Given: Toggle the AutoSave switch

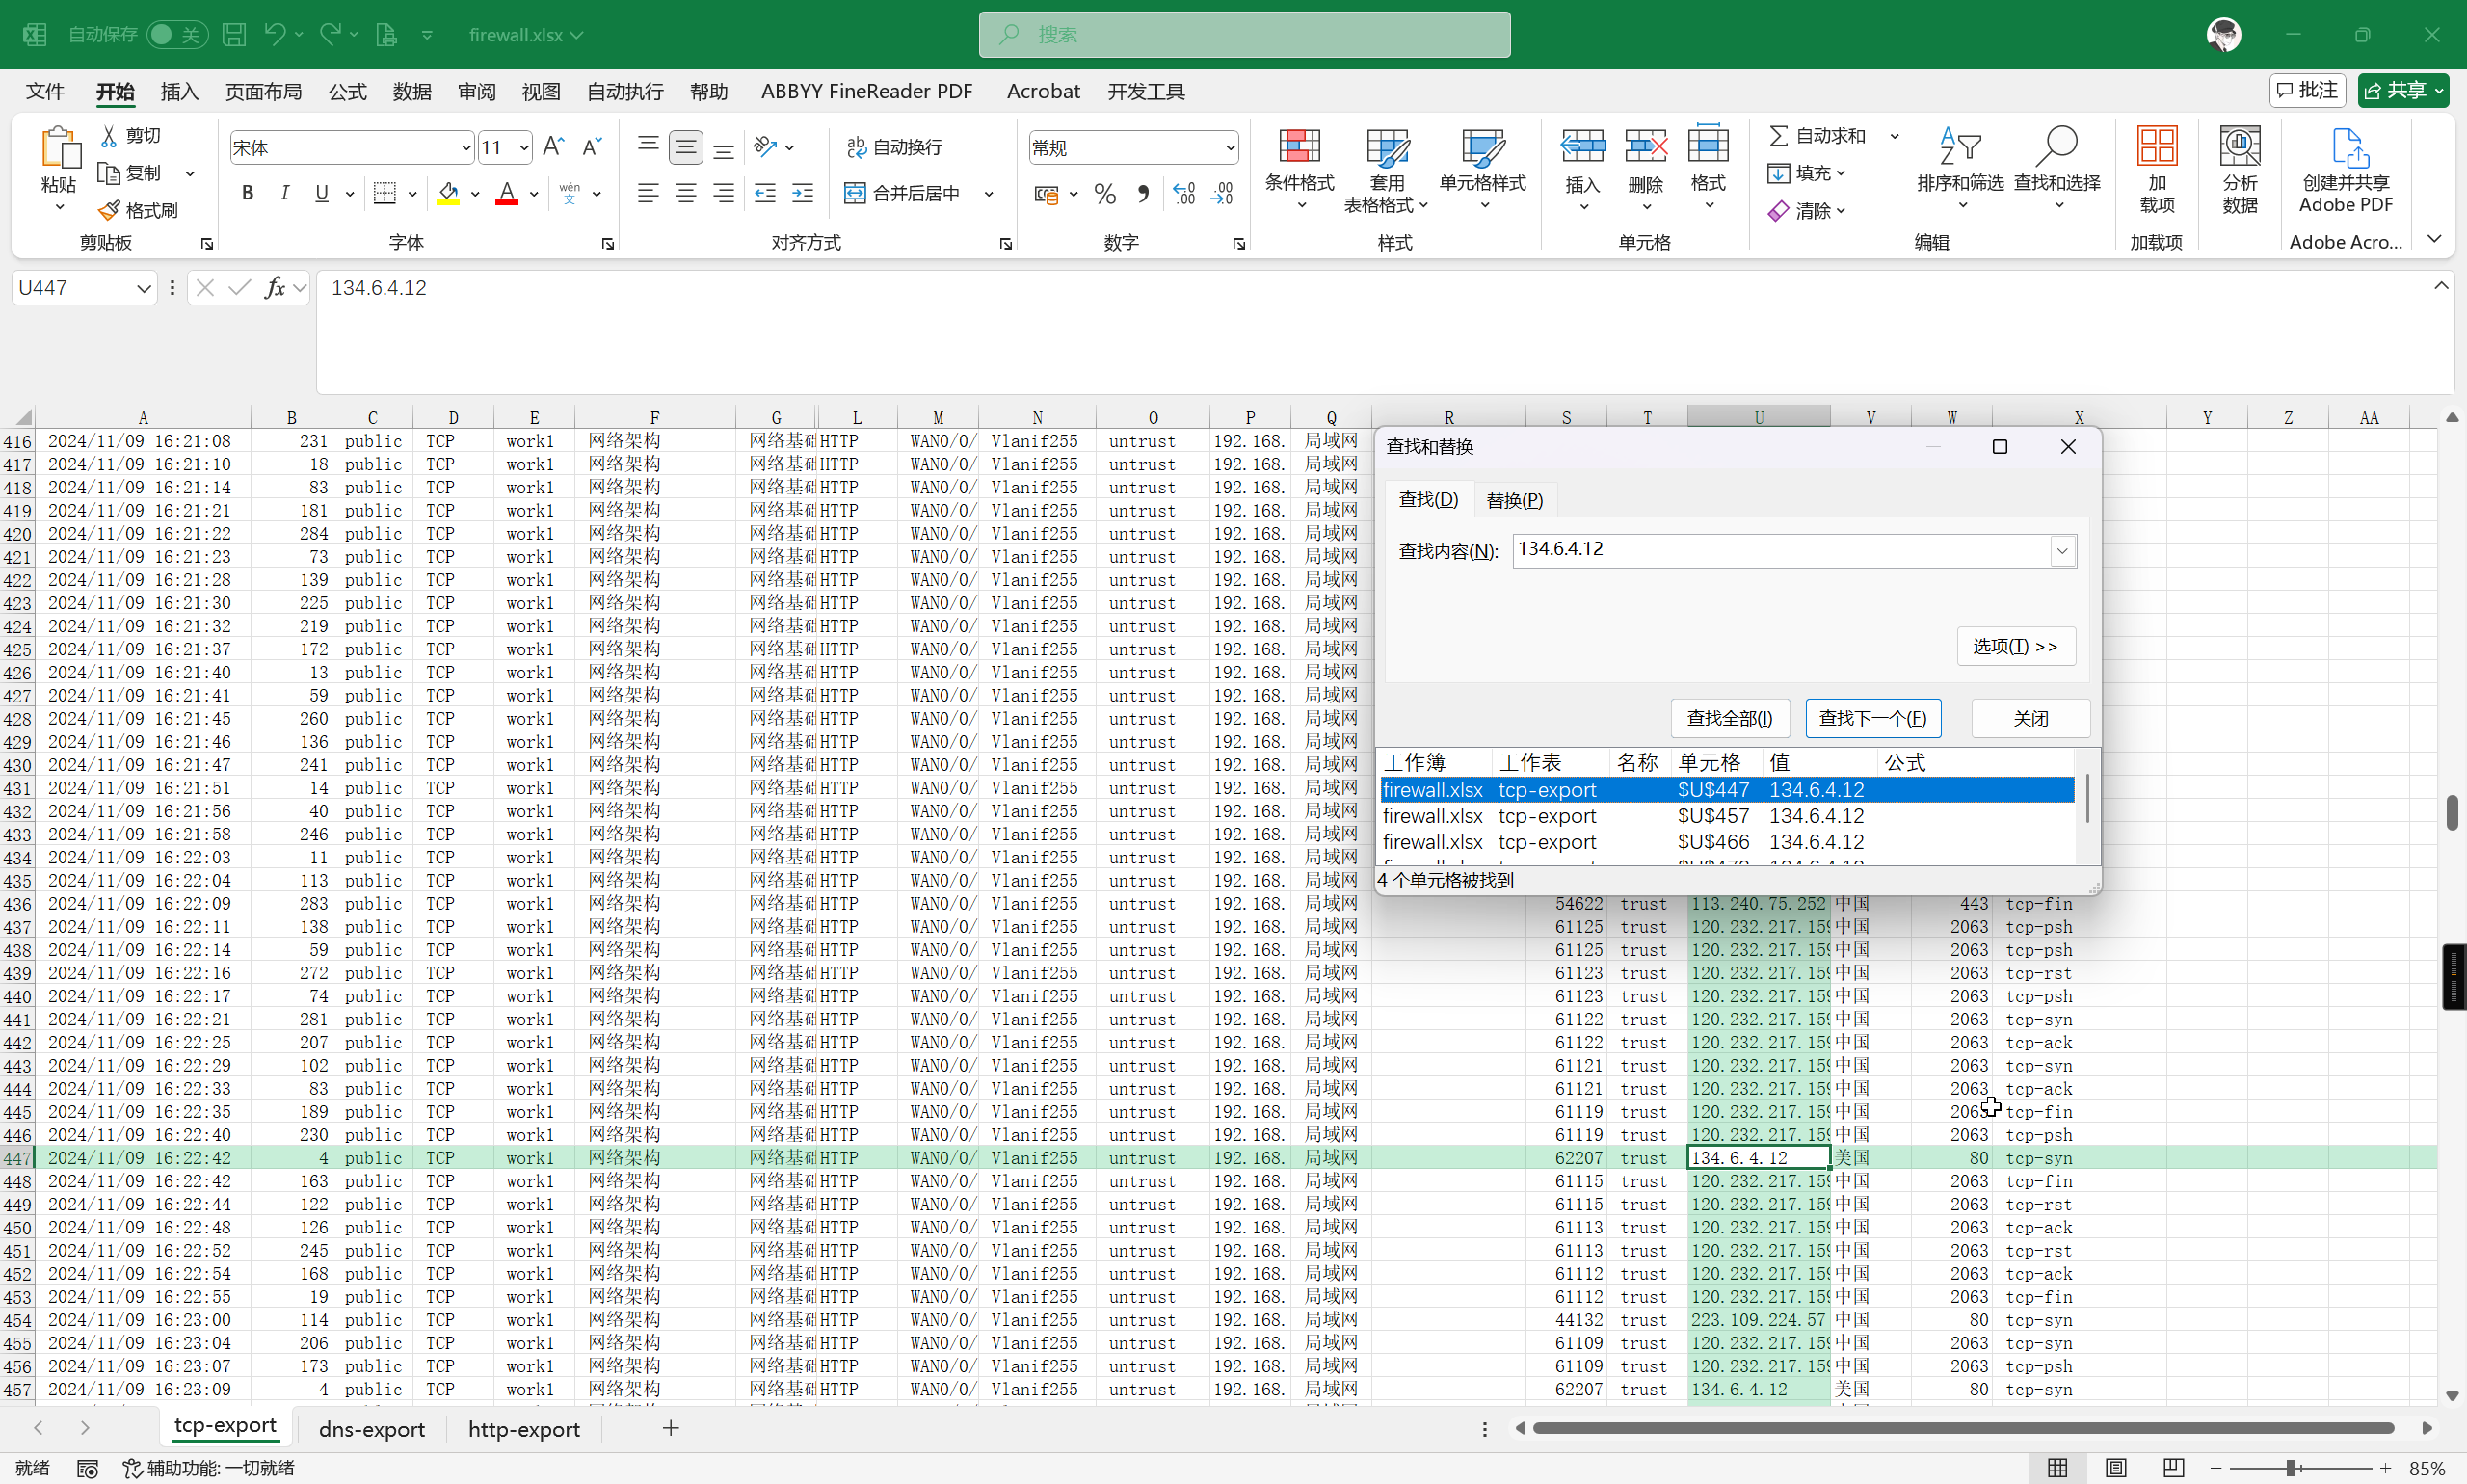Looking at the screenshot, I should point(176,35).
